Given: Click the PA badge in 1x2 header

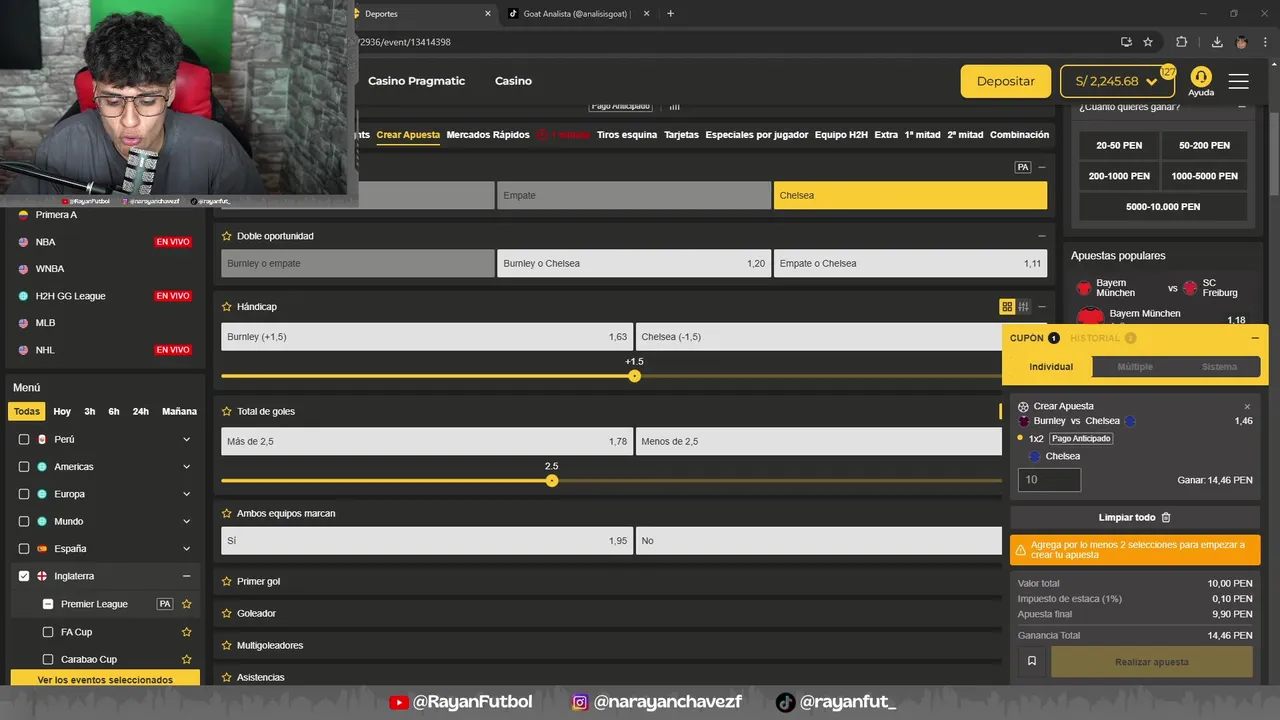Looking at the screenshot, I should (1022, 167).
